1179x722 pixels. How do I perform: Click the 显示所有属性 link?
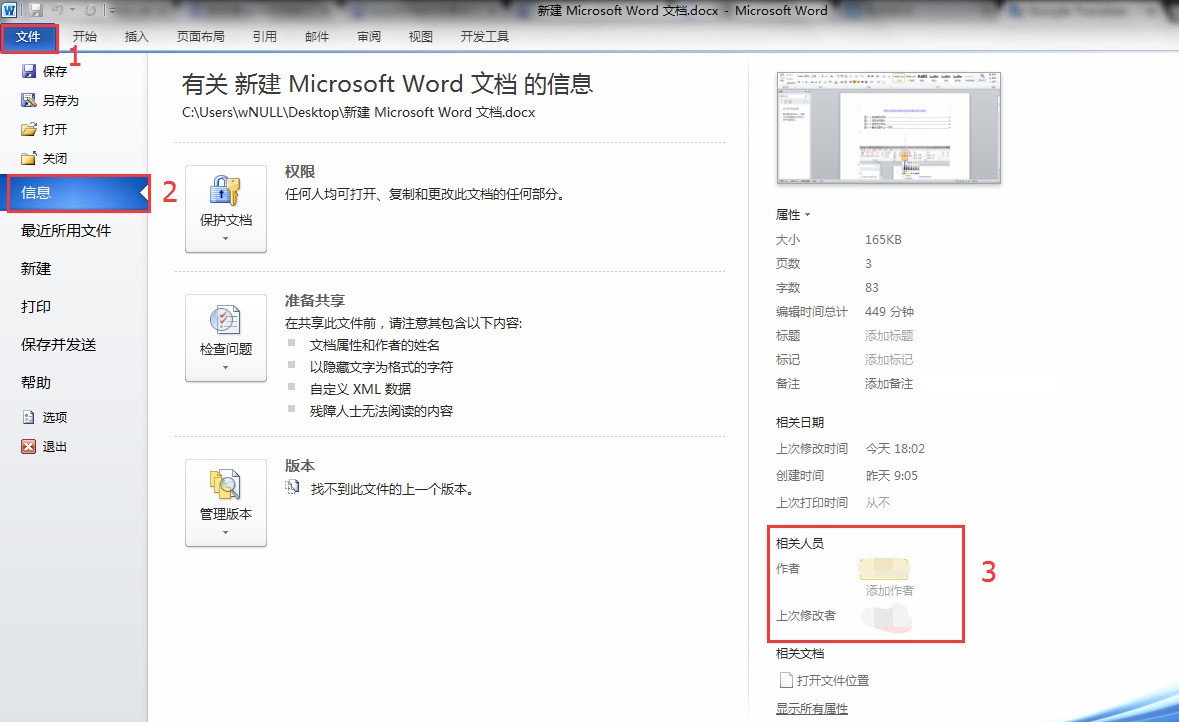pyautogui.click(x=812, y=708)
